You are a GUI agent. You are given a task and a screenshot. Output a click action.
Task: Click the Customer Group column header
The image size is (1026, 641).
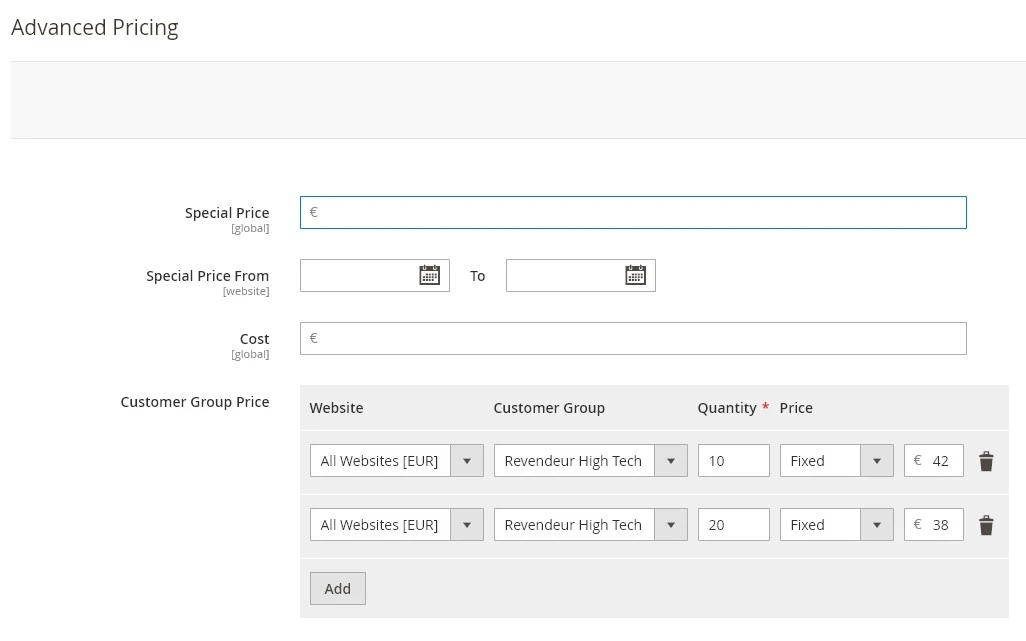(549, 407)
